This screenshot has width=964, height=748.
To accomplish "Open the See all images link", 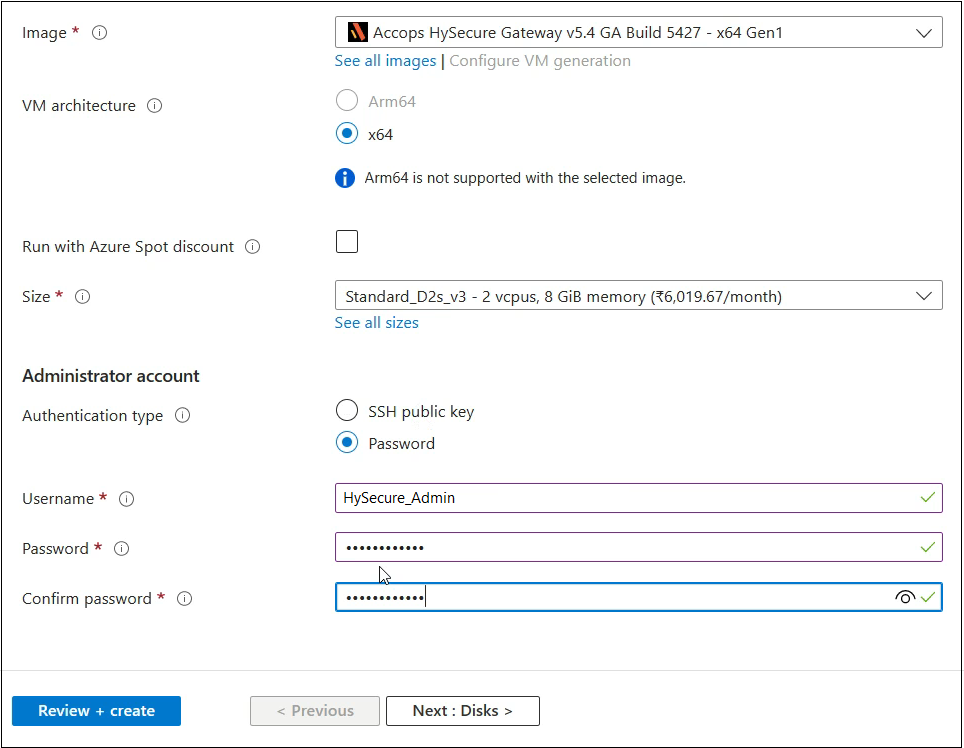I will tap(385, 61).
